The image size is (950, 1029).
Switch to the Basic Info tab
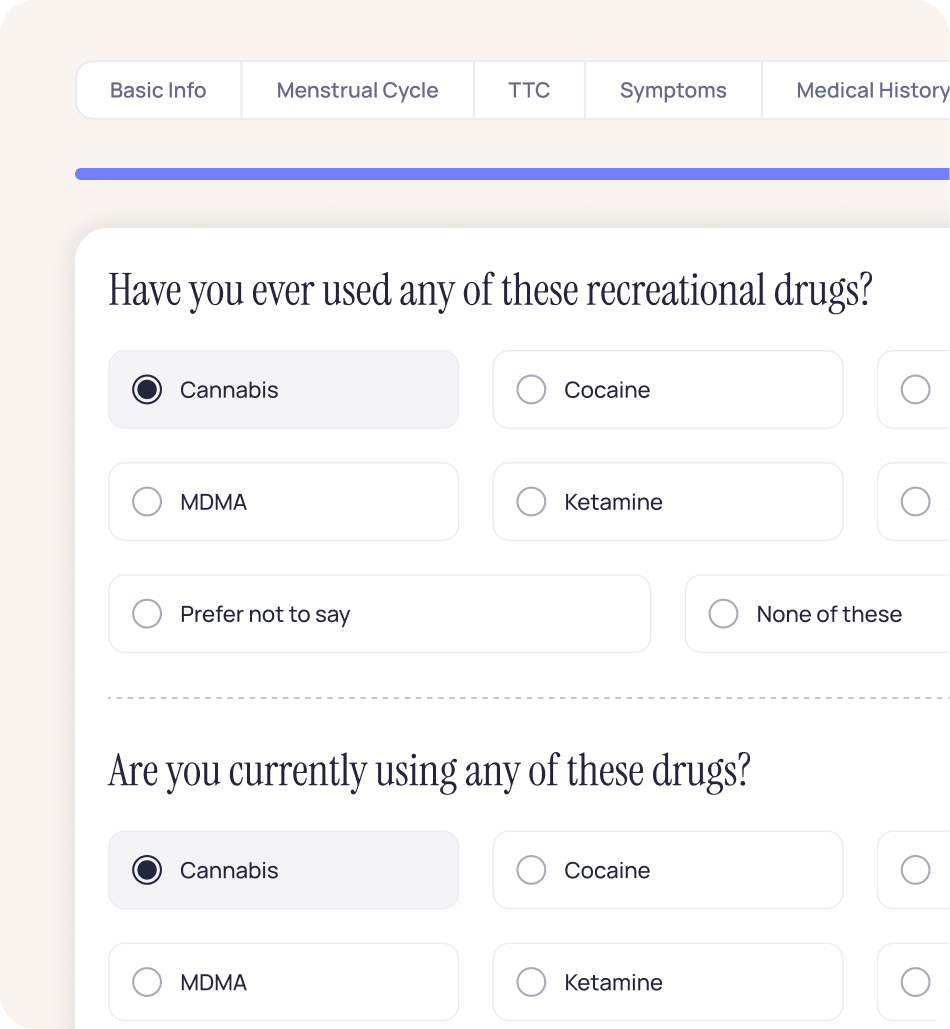pyautogui.click(x=158, y=90)
